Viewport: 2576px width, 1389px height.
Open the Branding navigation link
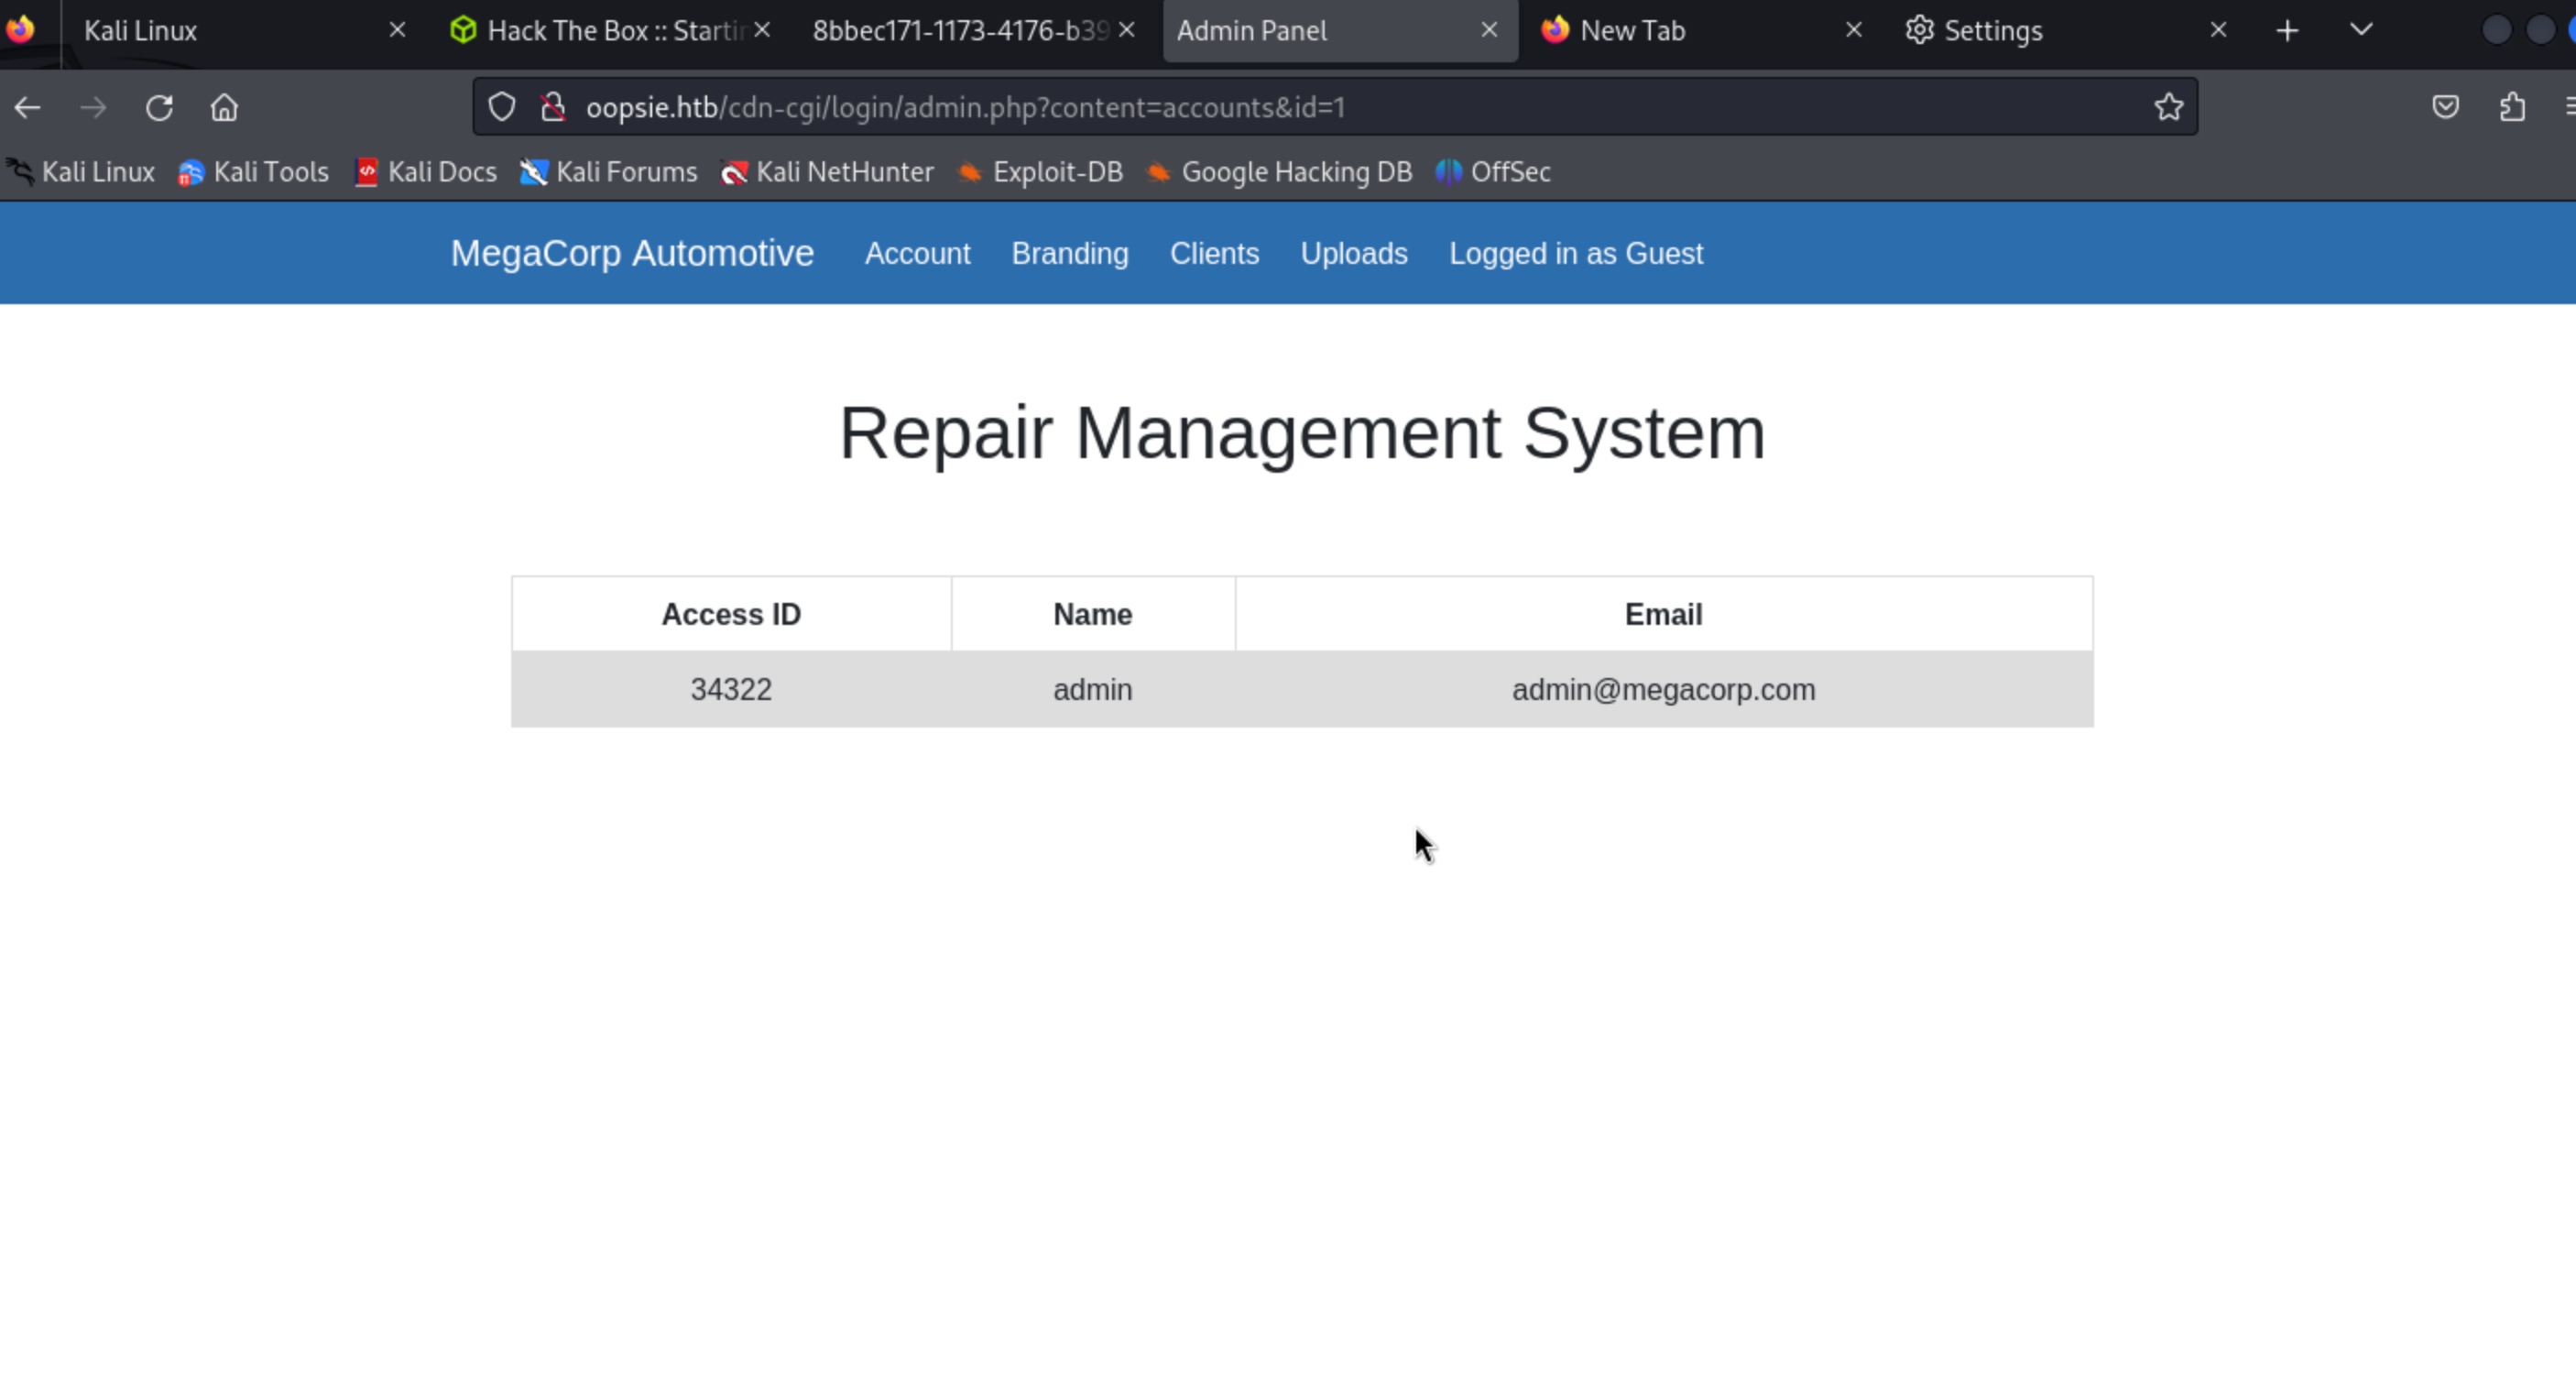coord(1070,254)
